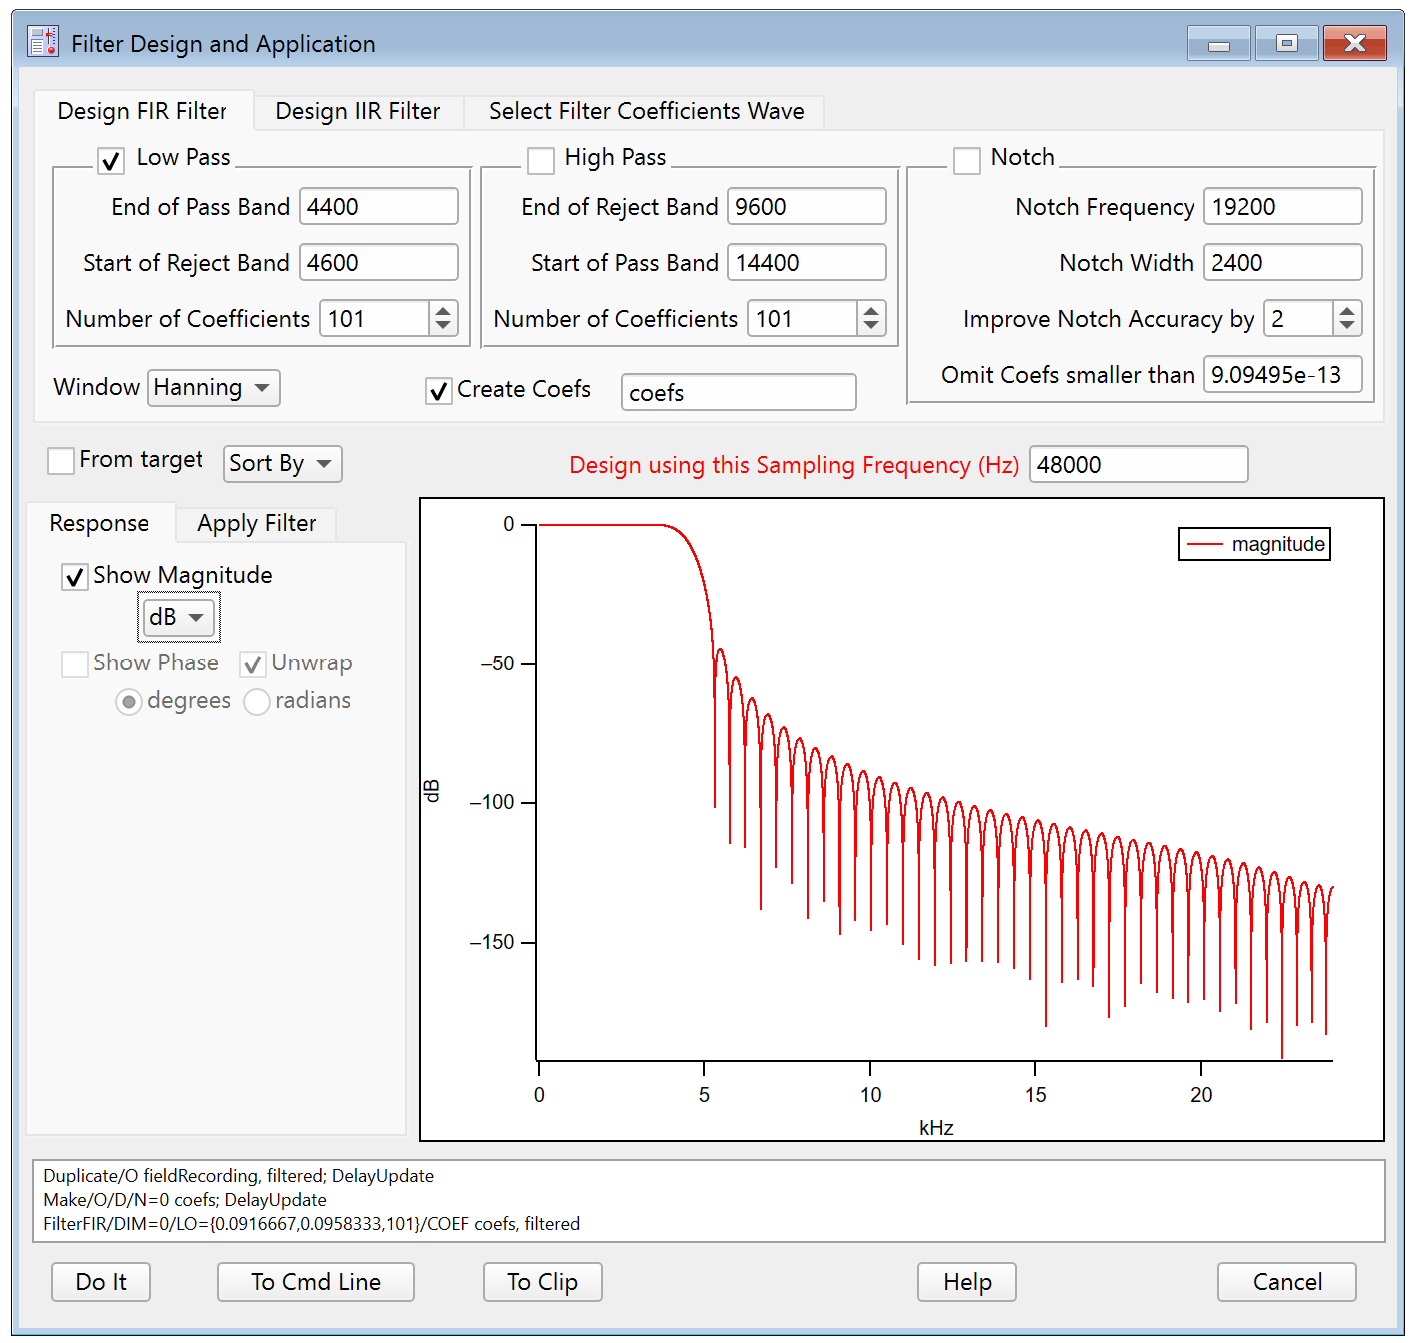Viewport: 1421px width, 1343px height.
Task: Enable the High Pass checkbox
Action: click(x=541, y=160)
